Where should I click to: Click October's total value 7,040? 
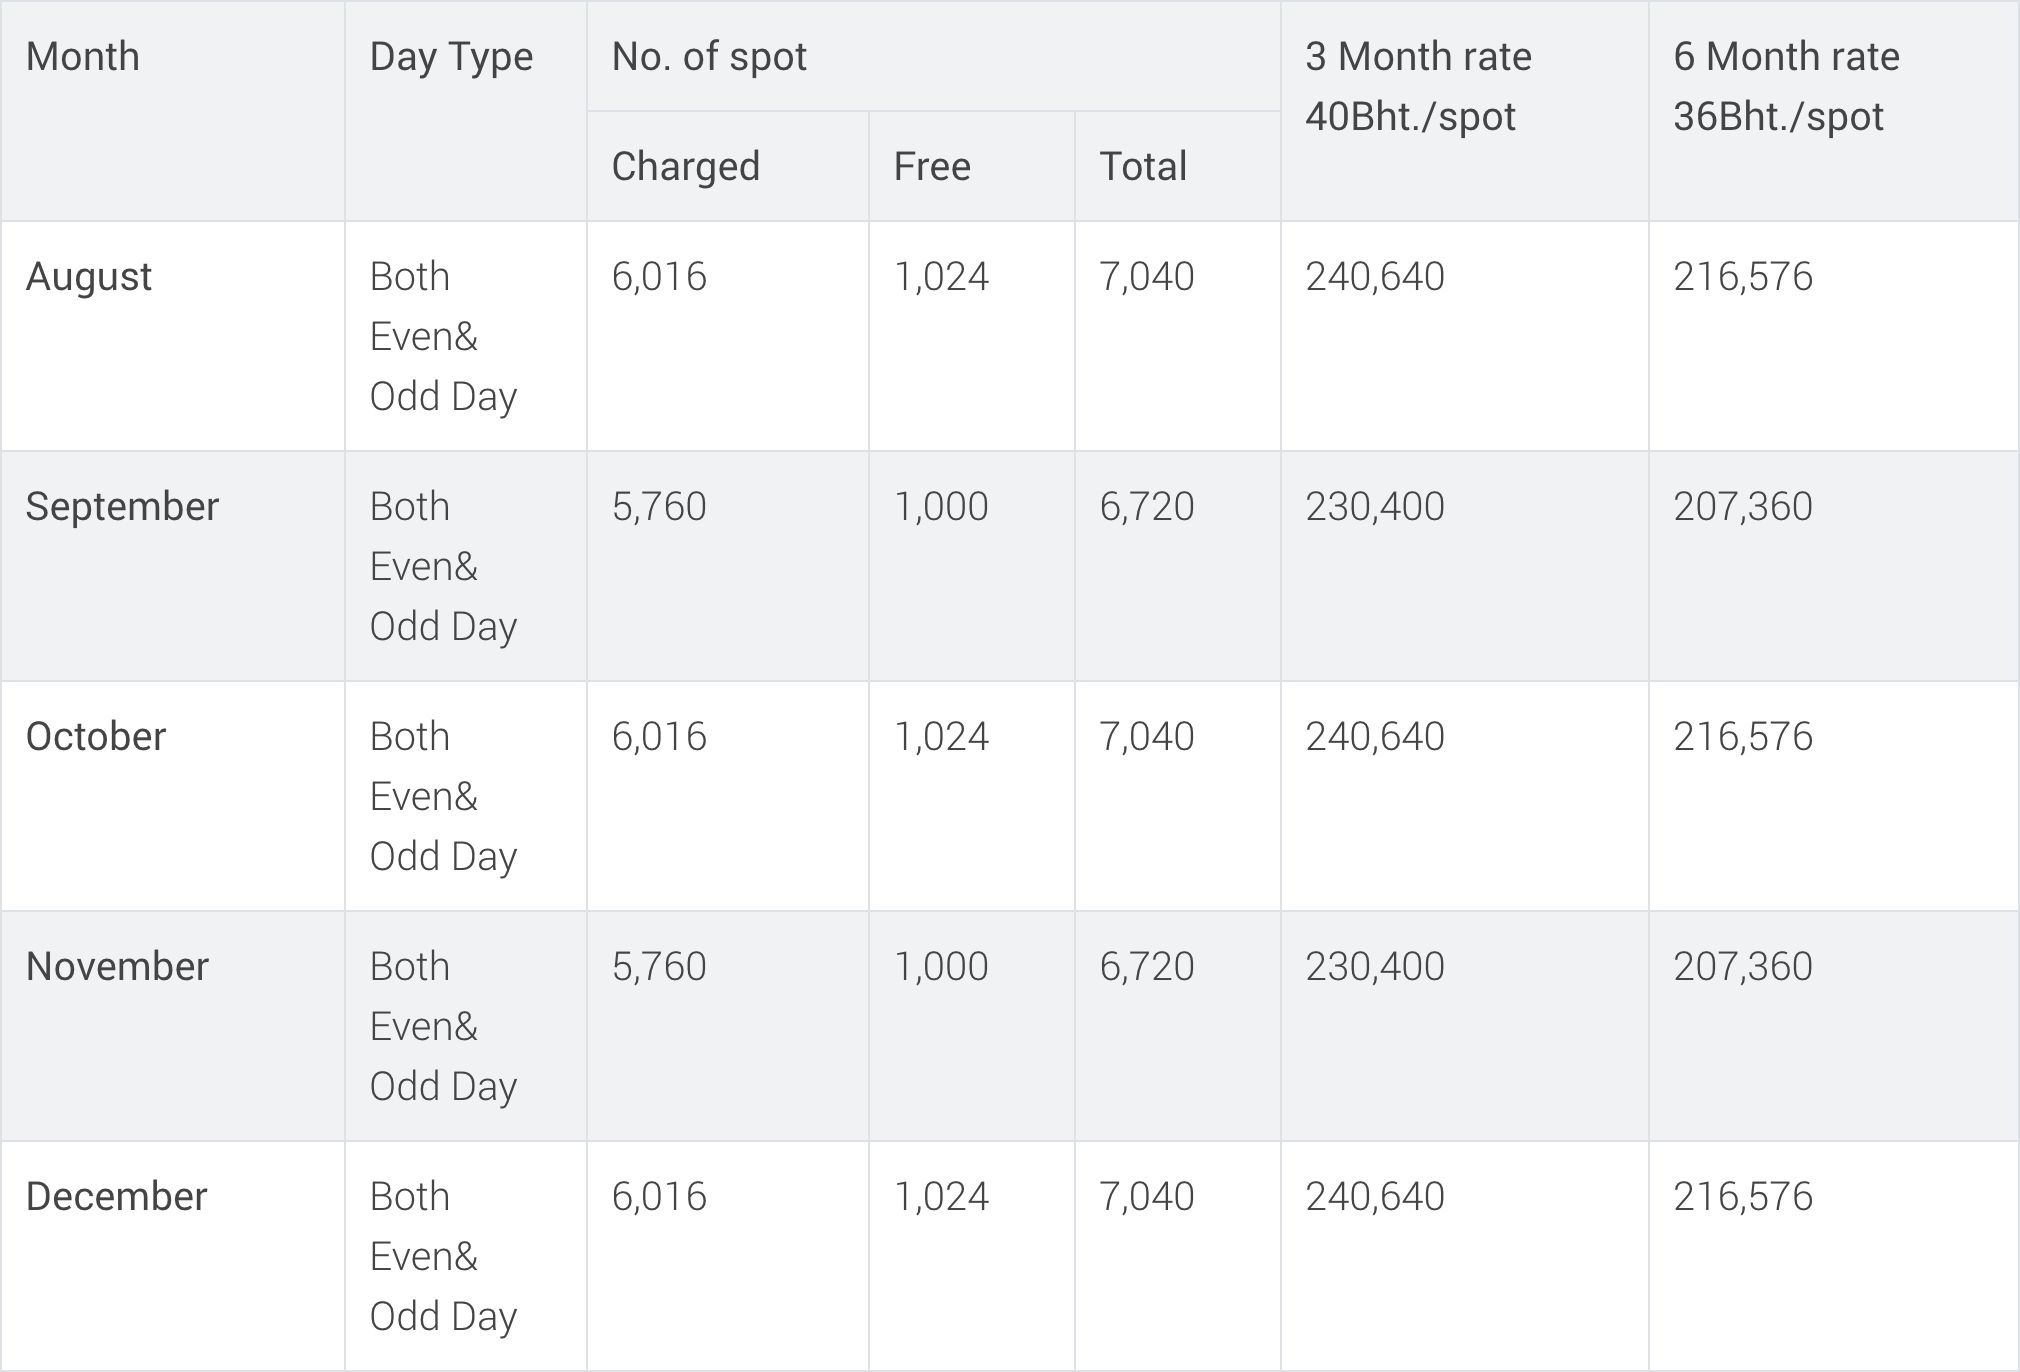pos(1147,737)
